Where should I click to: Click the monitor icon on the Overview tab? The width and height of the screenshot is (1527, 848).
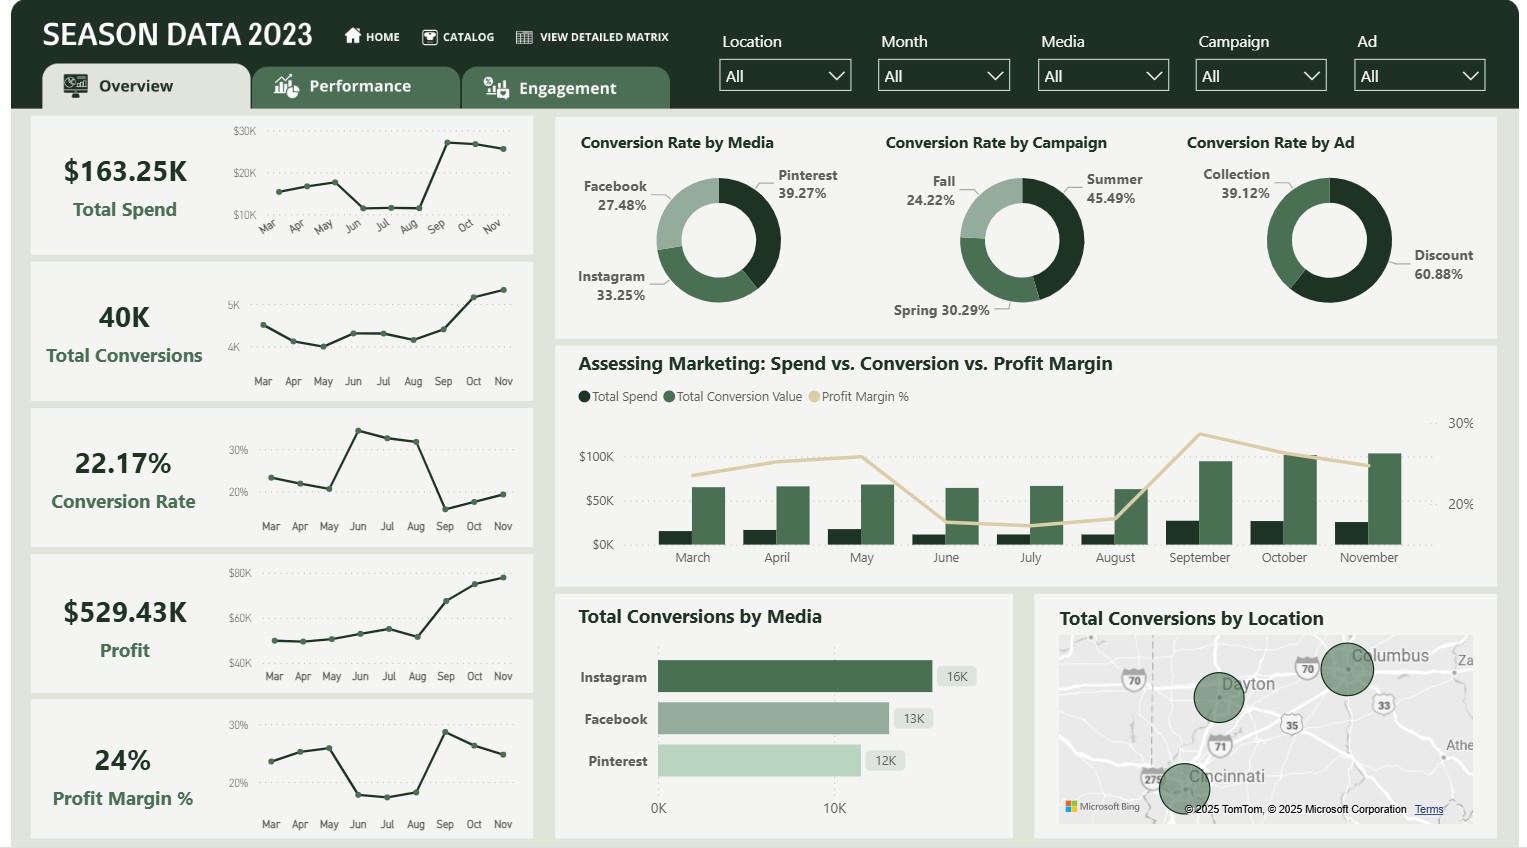(x=75, y=87)
